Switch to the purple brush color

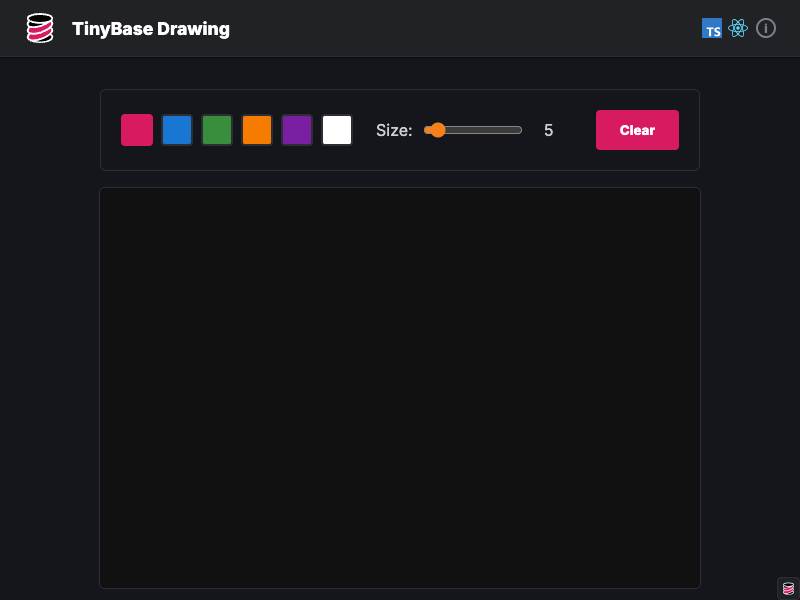coord(297,130)
